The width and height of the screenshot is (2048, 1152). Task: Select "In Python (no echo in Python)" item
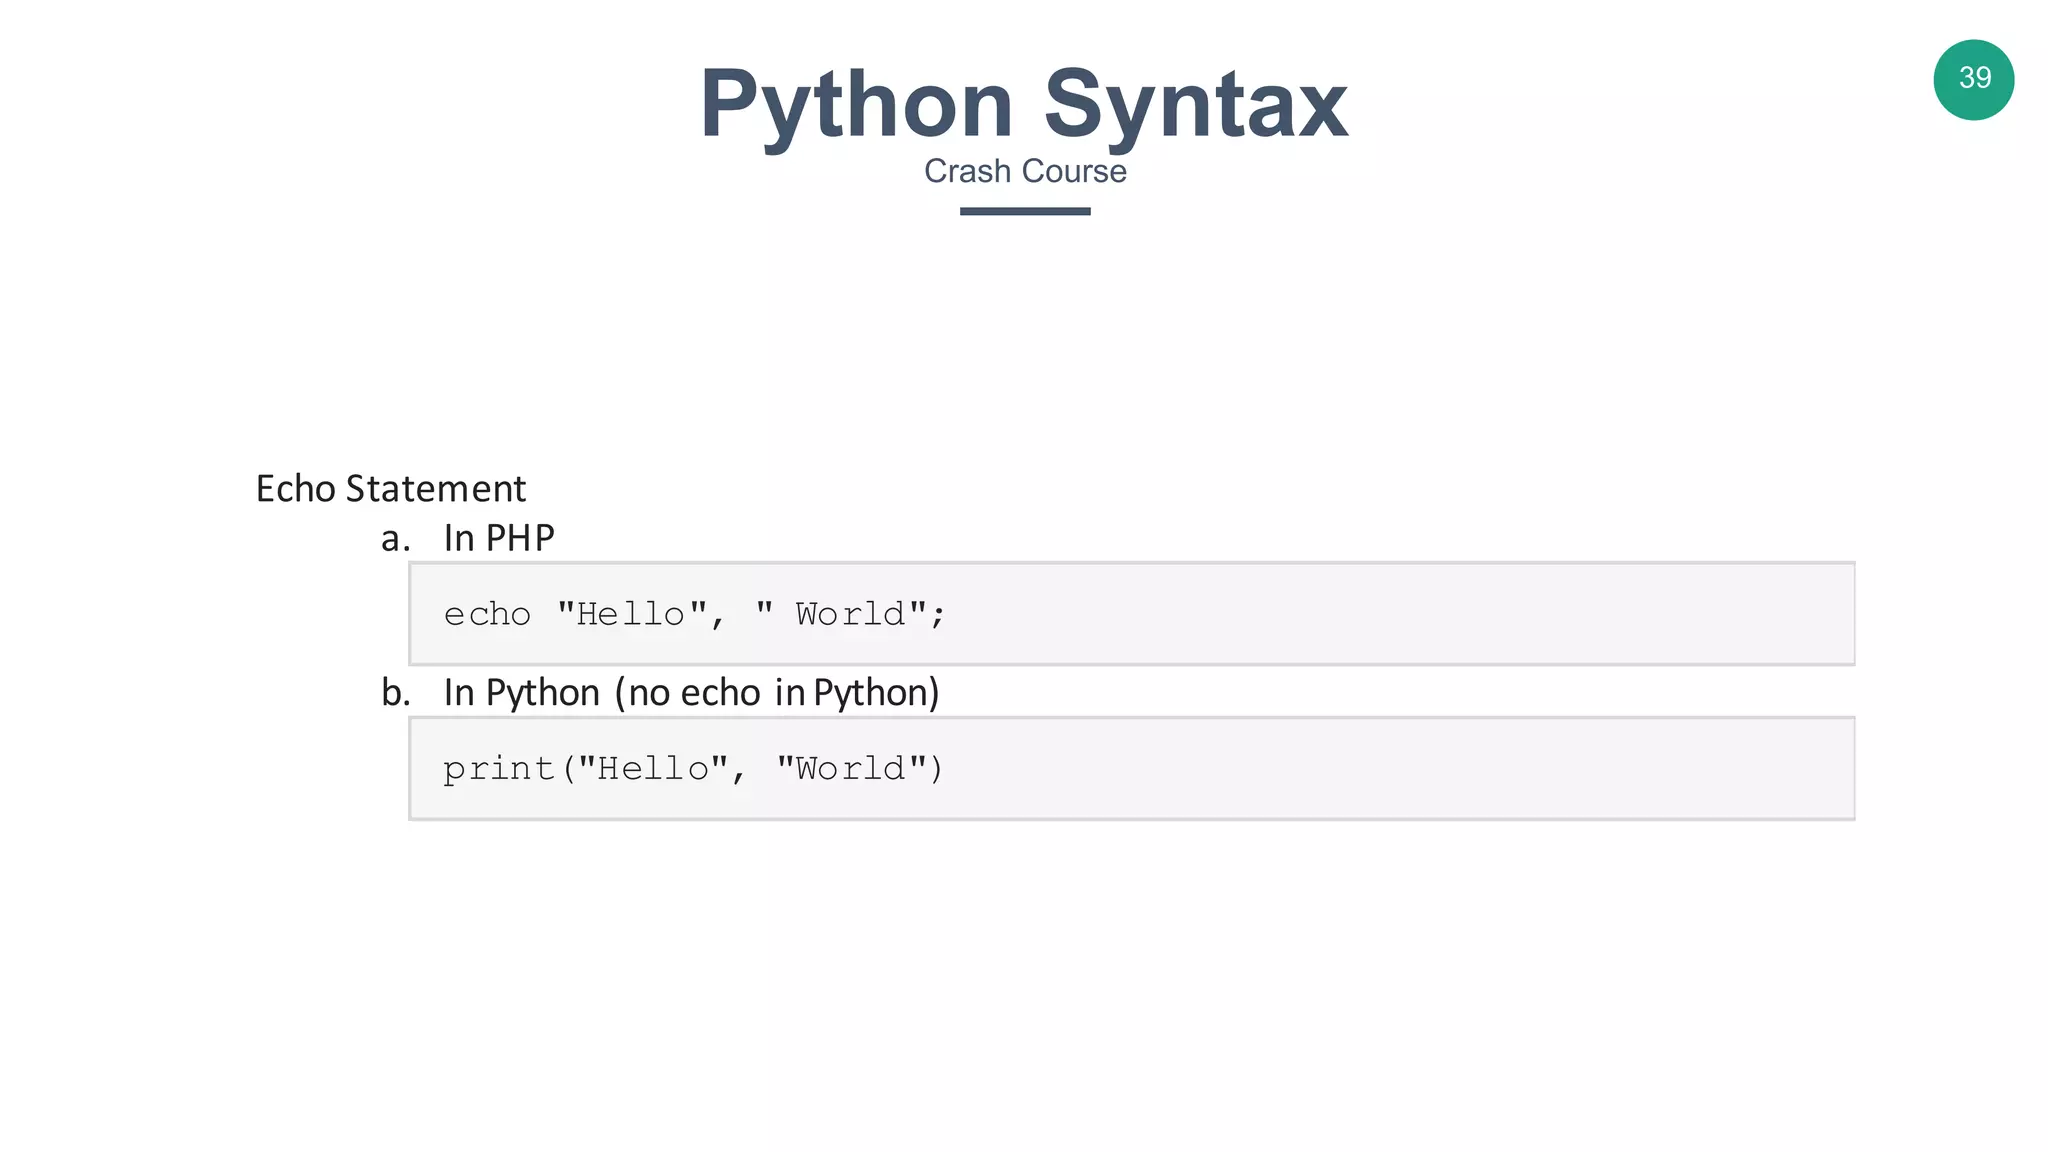[x=691, y=693]
